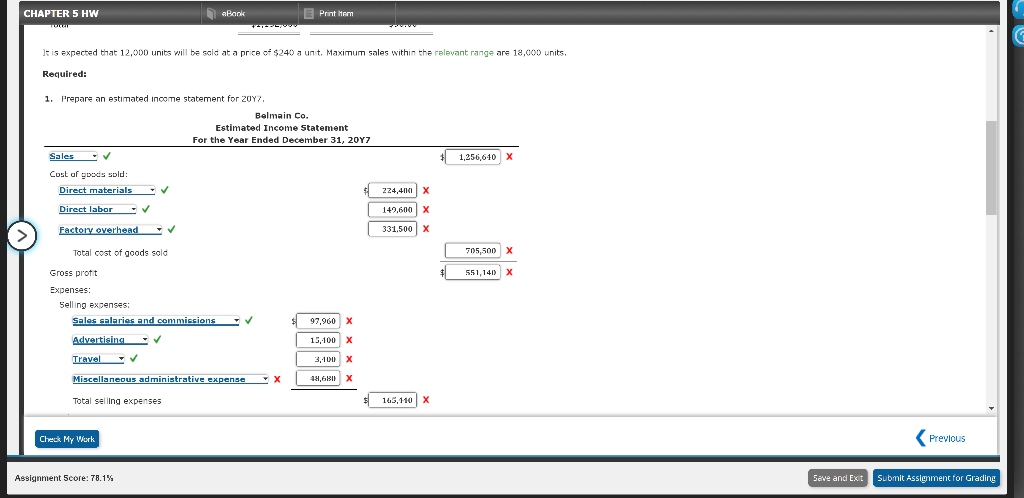Viewport: 1024px width, 498px height.
Task: Expand the side panel arrow button
Action: point(22,236)
